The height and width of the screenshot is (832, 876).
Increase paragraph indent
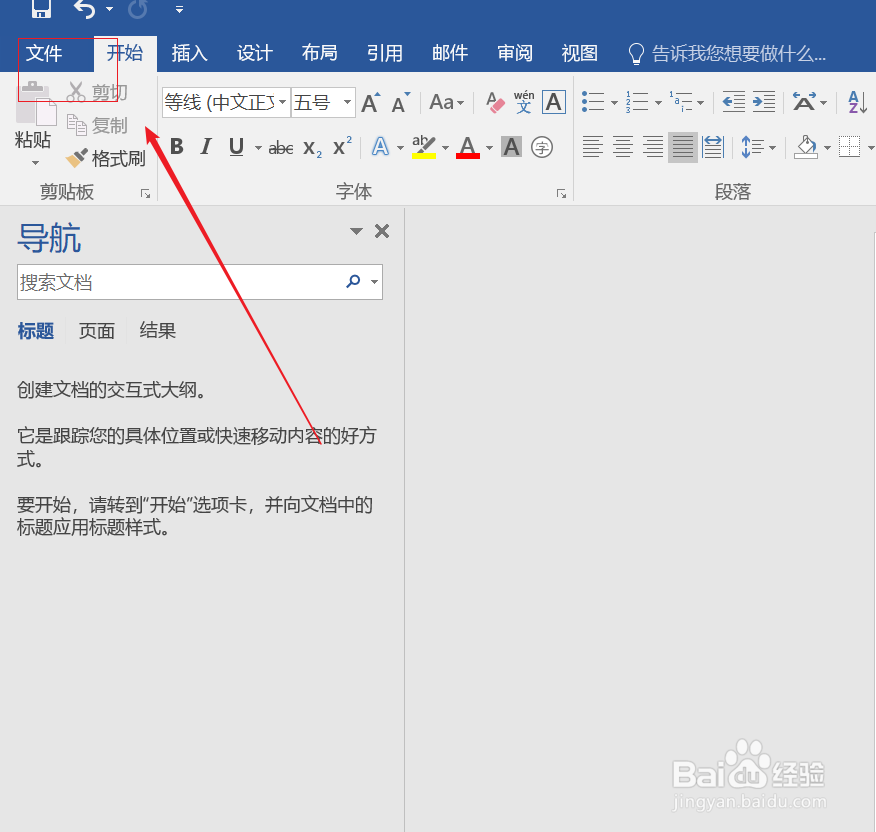[764, 102]
